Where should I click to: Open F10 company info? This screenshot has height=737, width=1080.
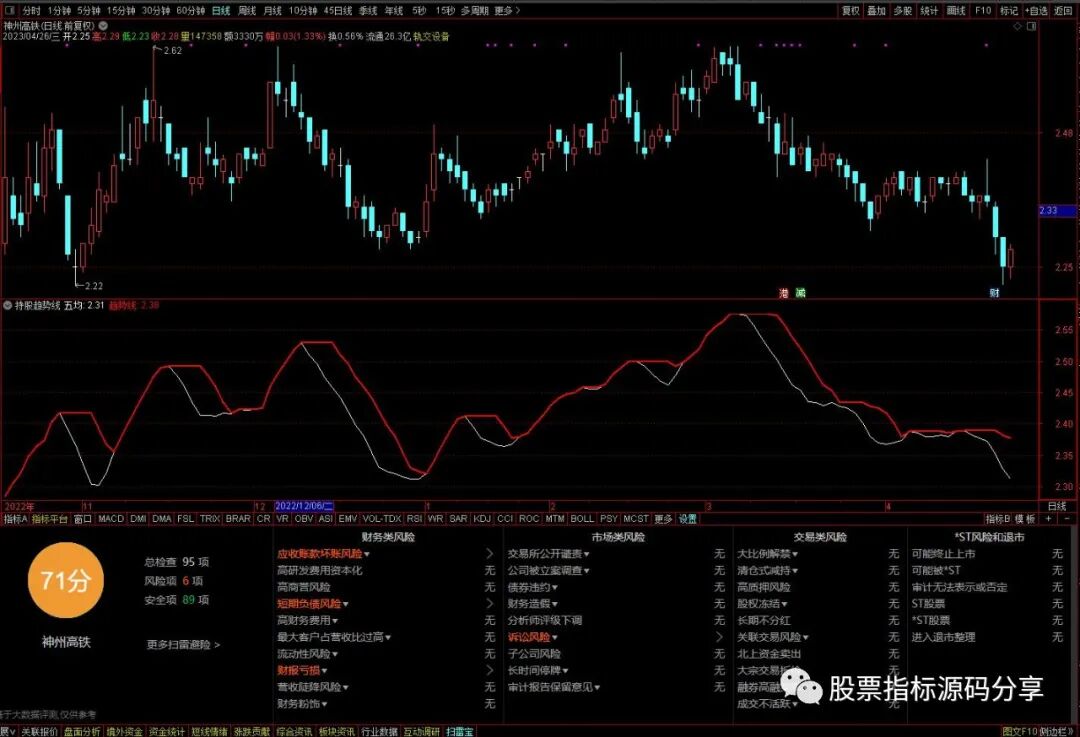[983, 10]
